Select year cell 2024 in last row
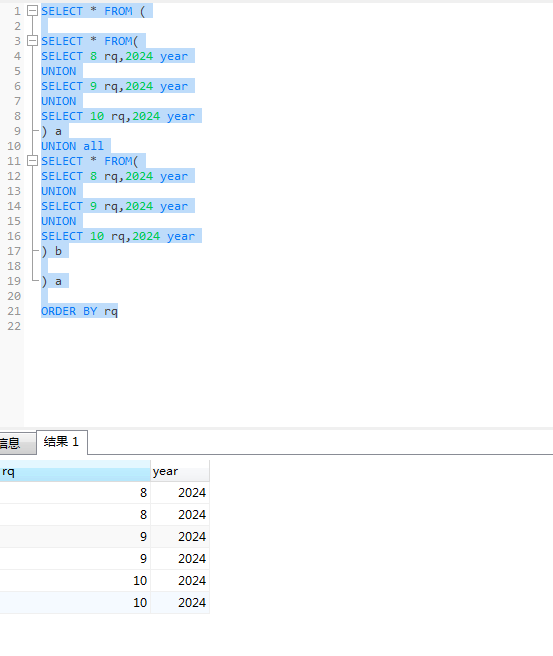 tap(180, 602)
